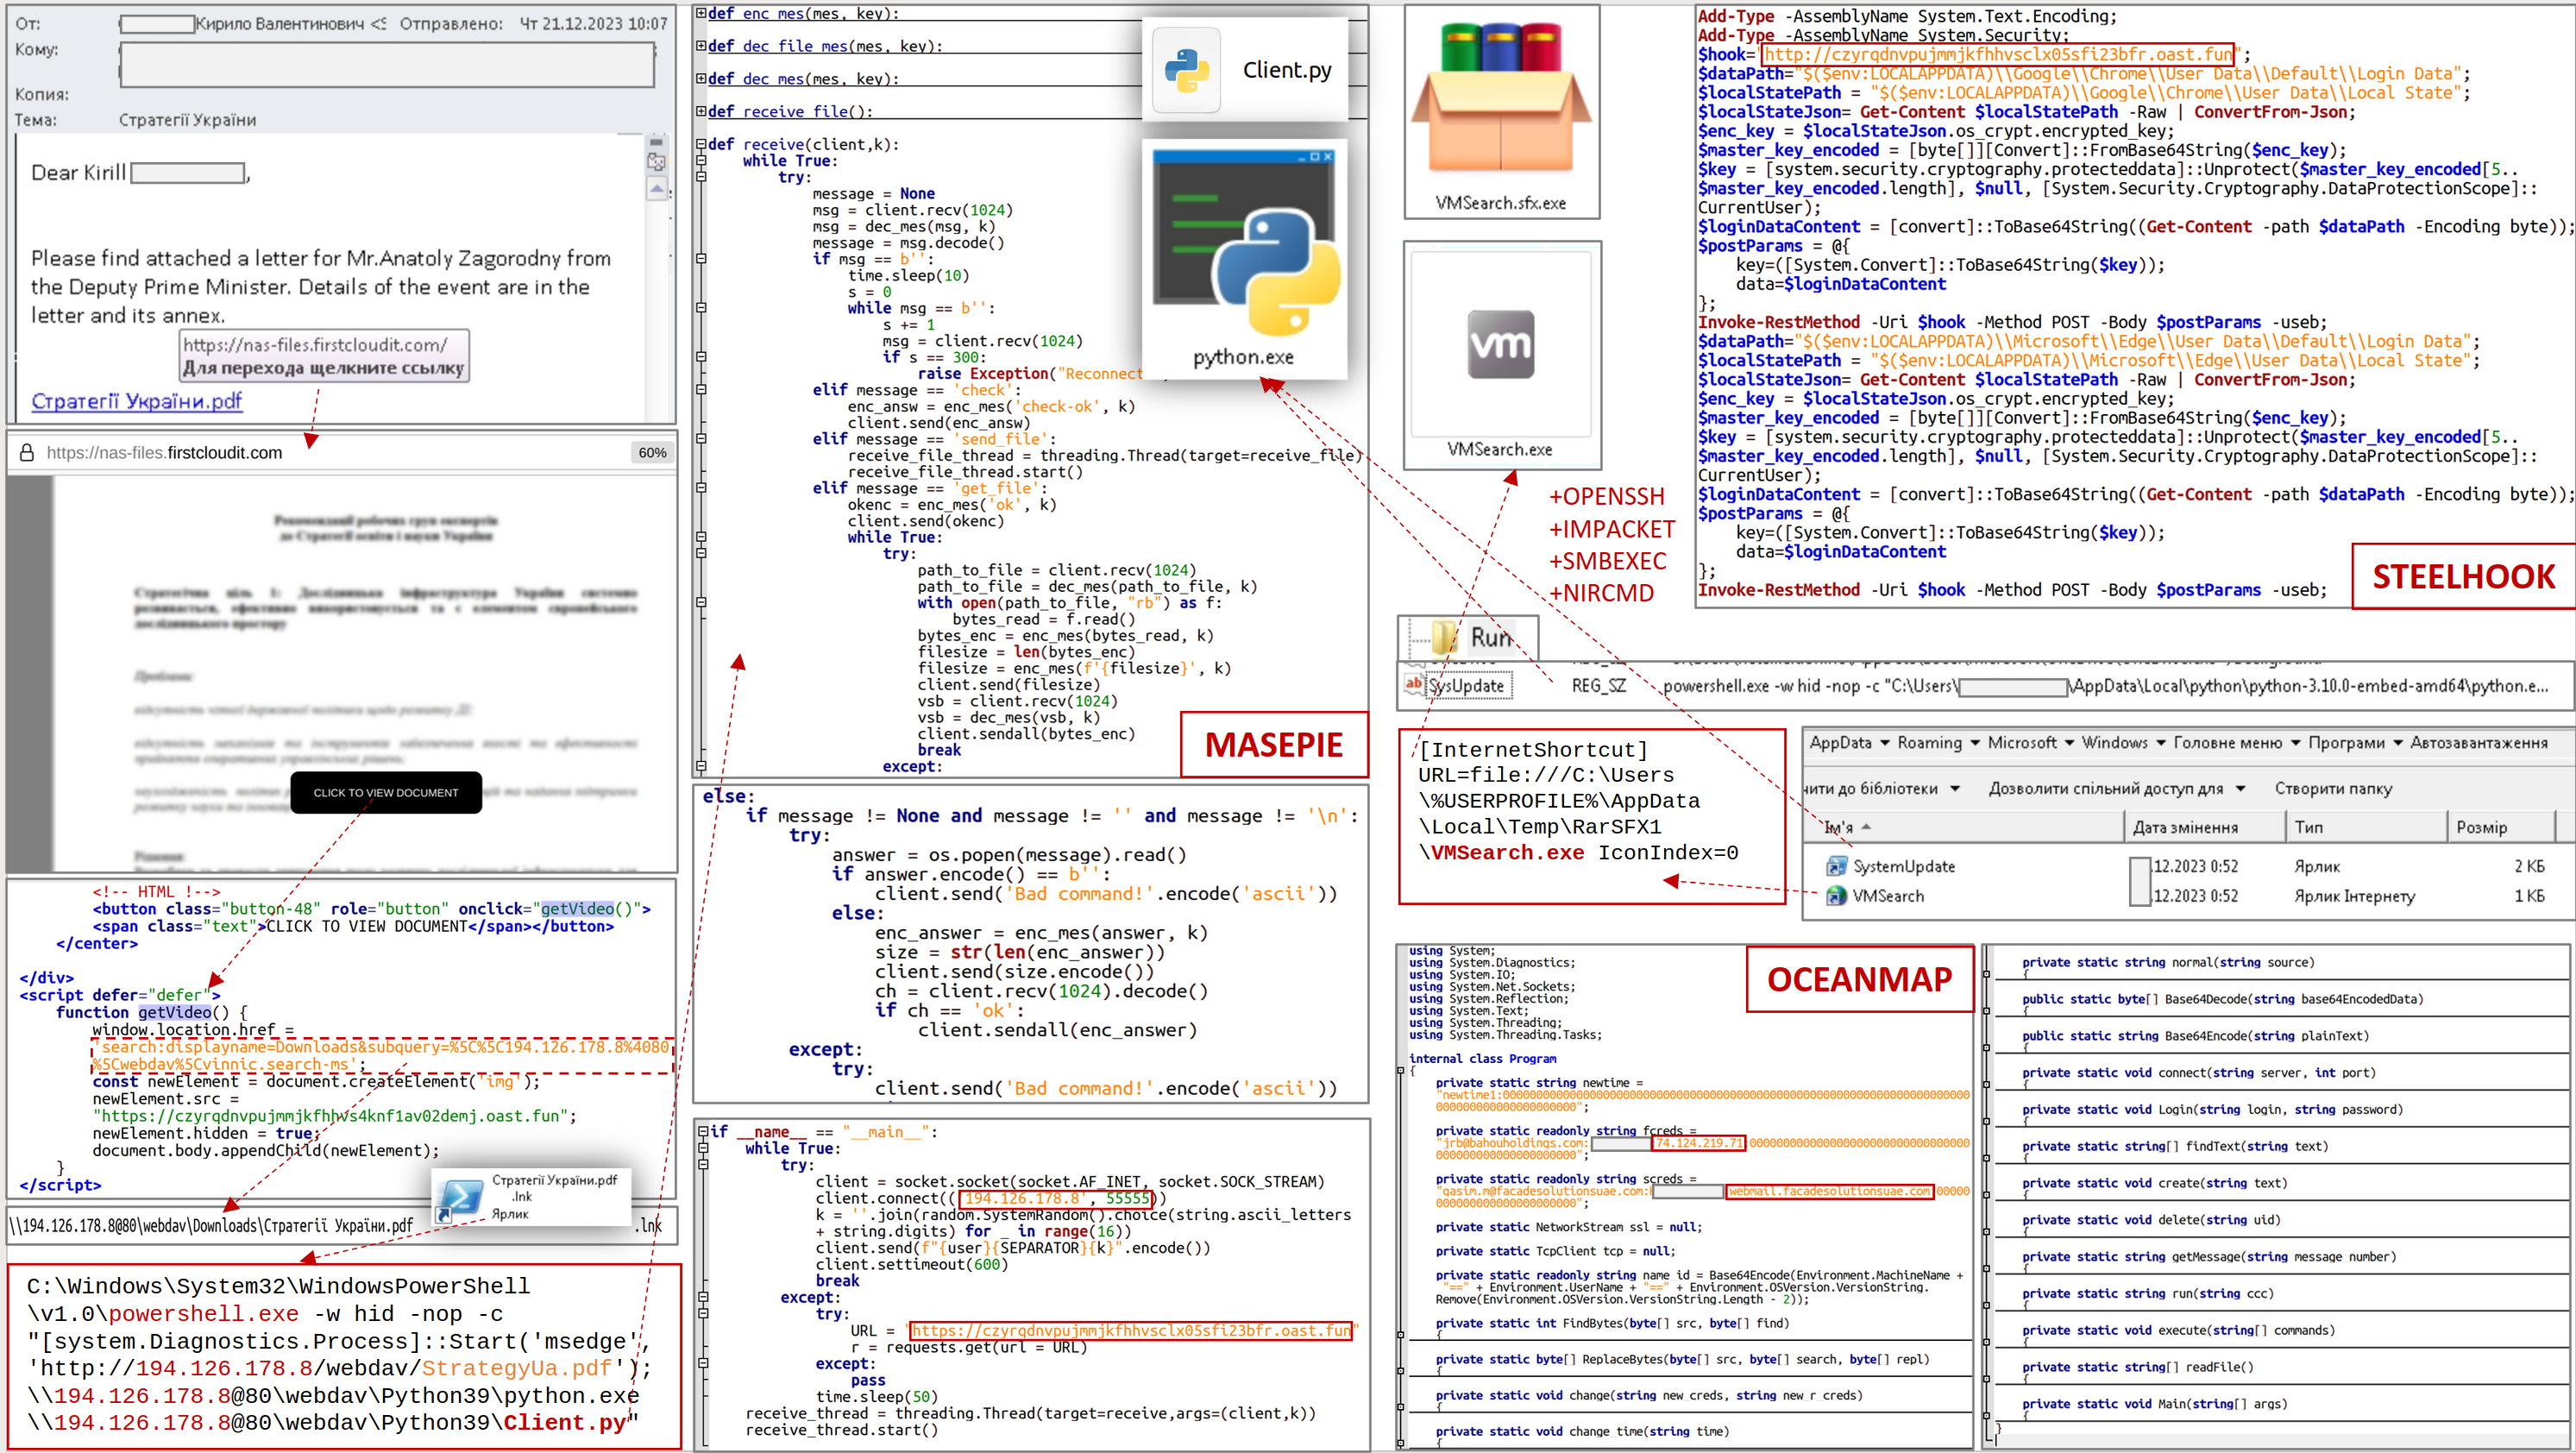Image resolution: width=2576 pixels, height=1453 pixels.
Task: Click the padlock icon in the address bar
Action: 27,453
